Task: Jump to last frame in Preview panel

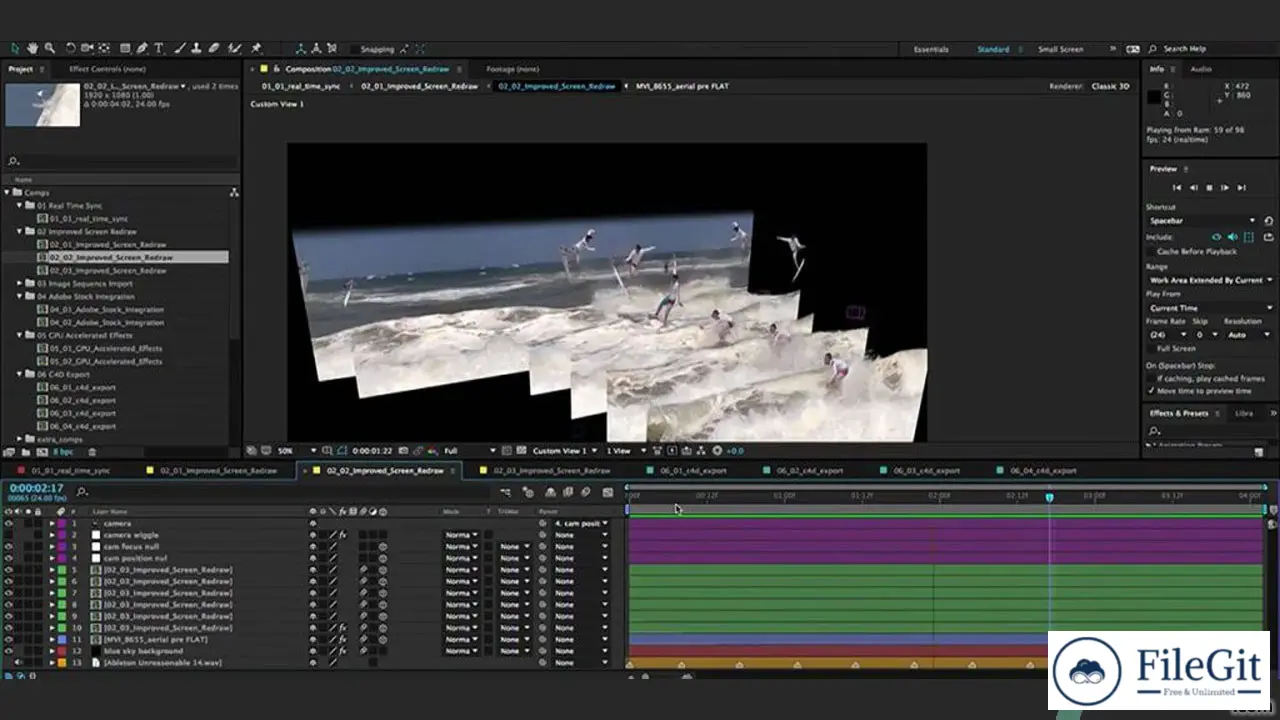Action: [1241, 187]
